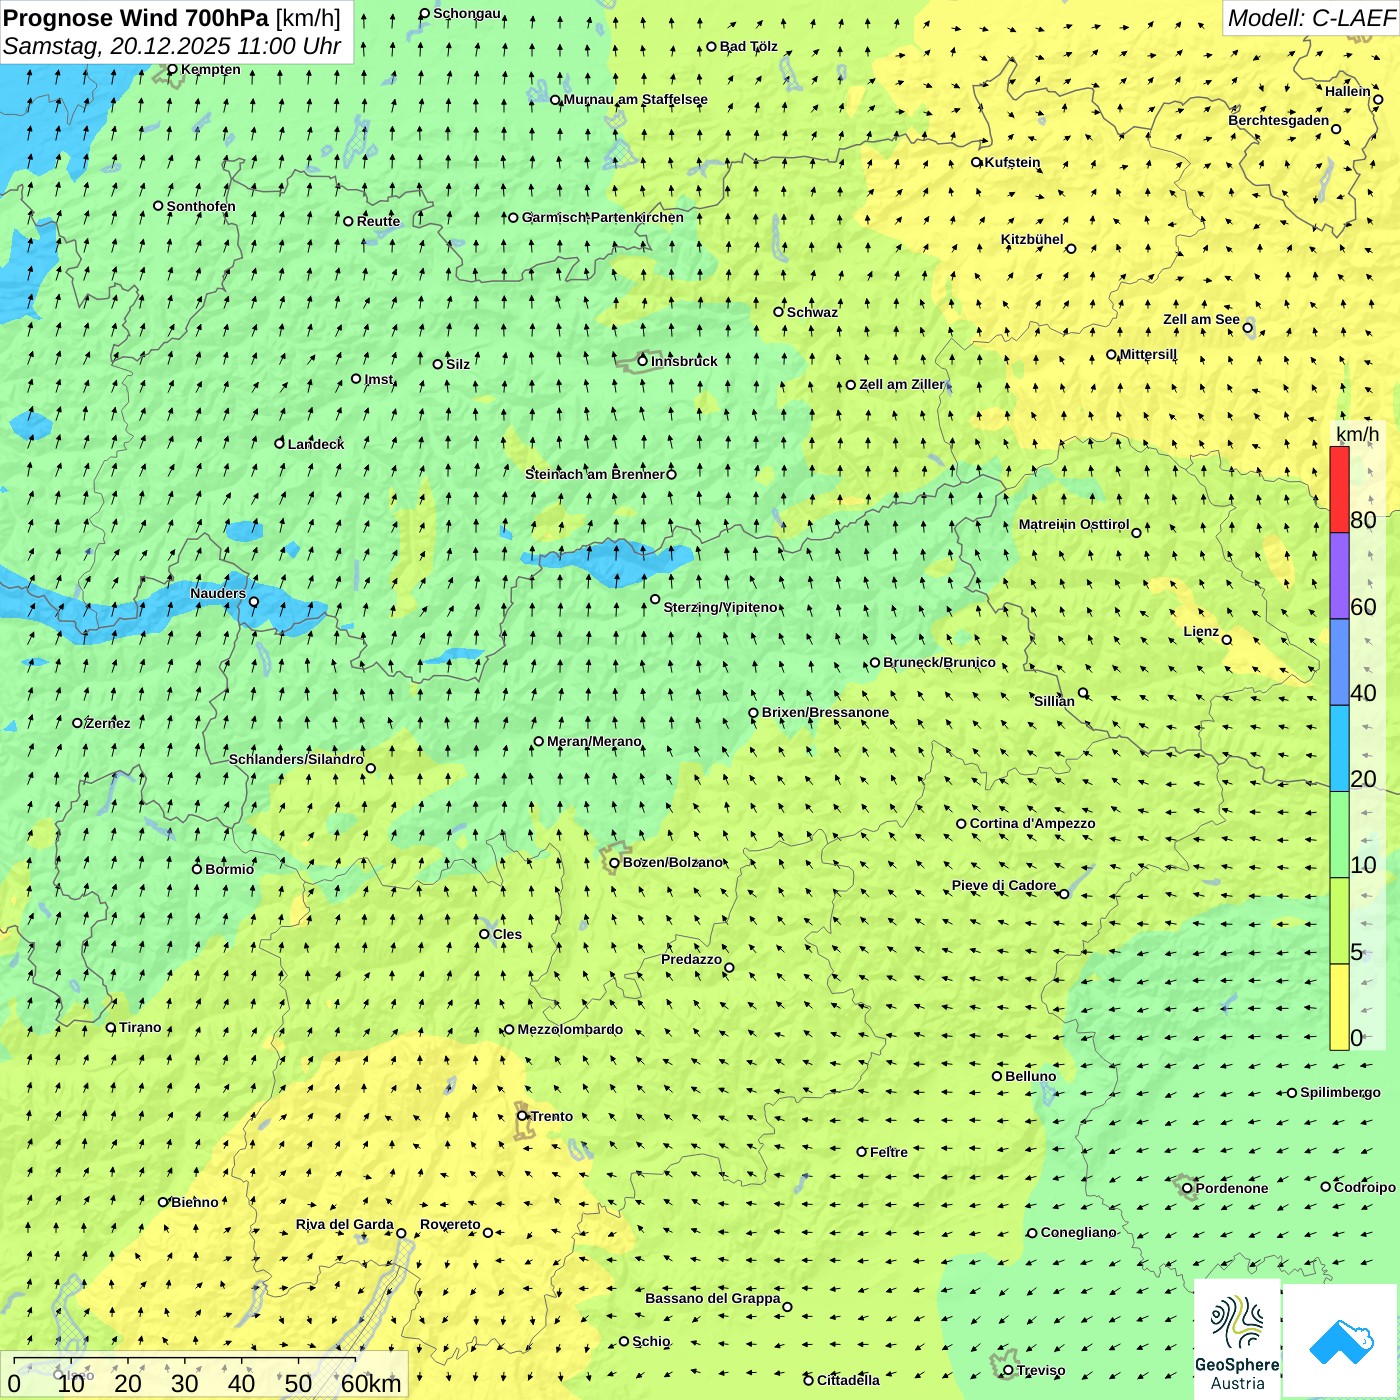
Task: Click the 'Spilimbergo' label
Action: 1340,1092
